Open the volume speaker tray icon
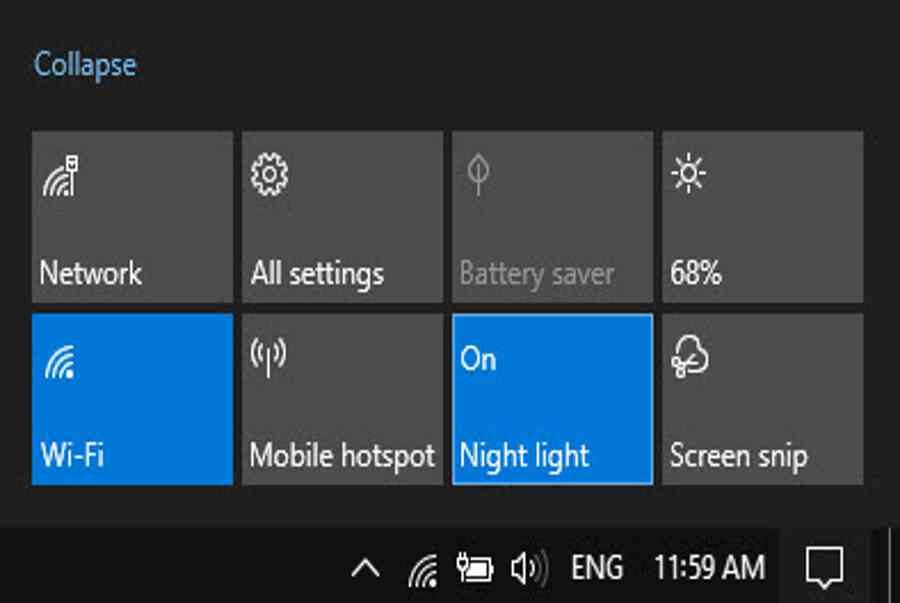Image resolution: width=900 pixels, height=603 pixels. (x=529, y=568)
